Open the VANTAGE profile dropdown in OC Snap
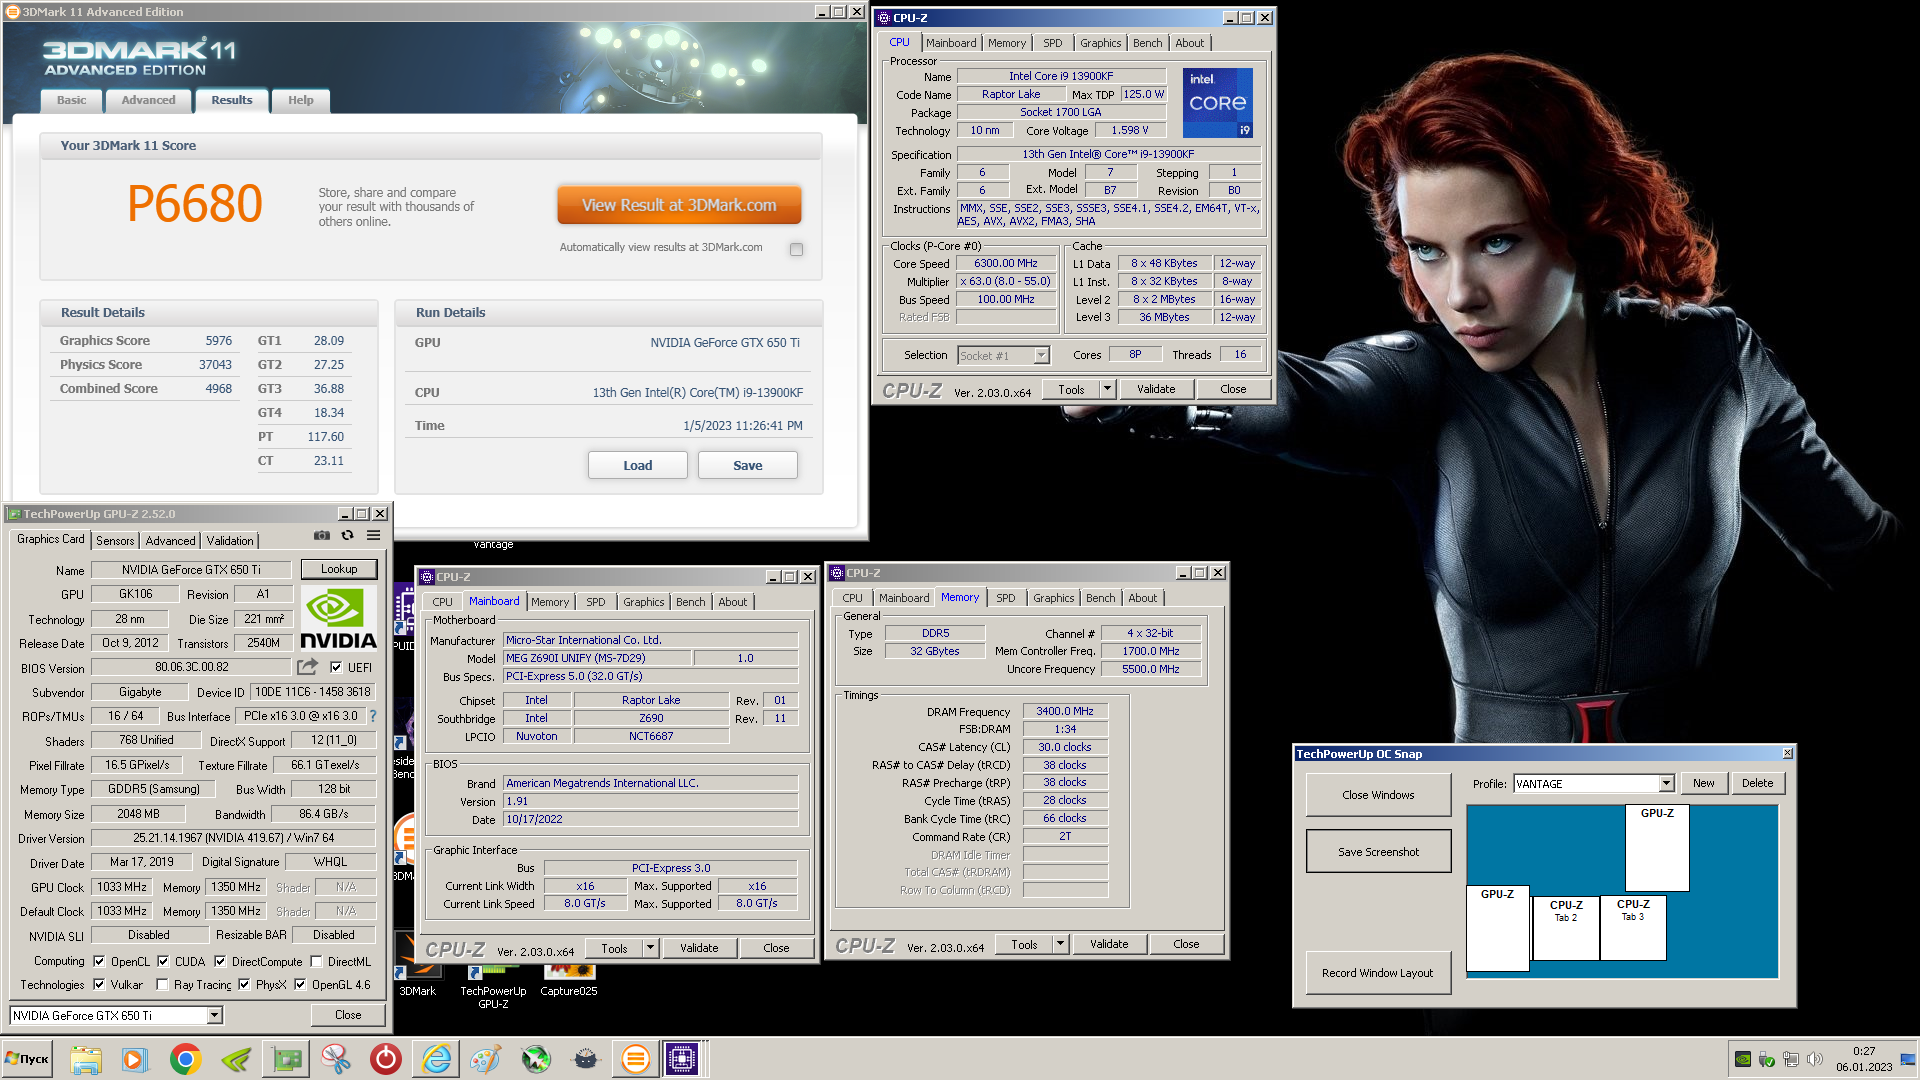This screenshot has width=1920, height=1080. tap(1666, 783)
